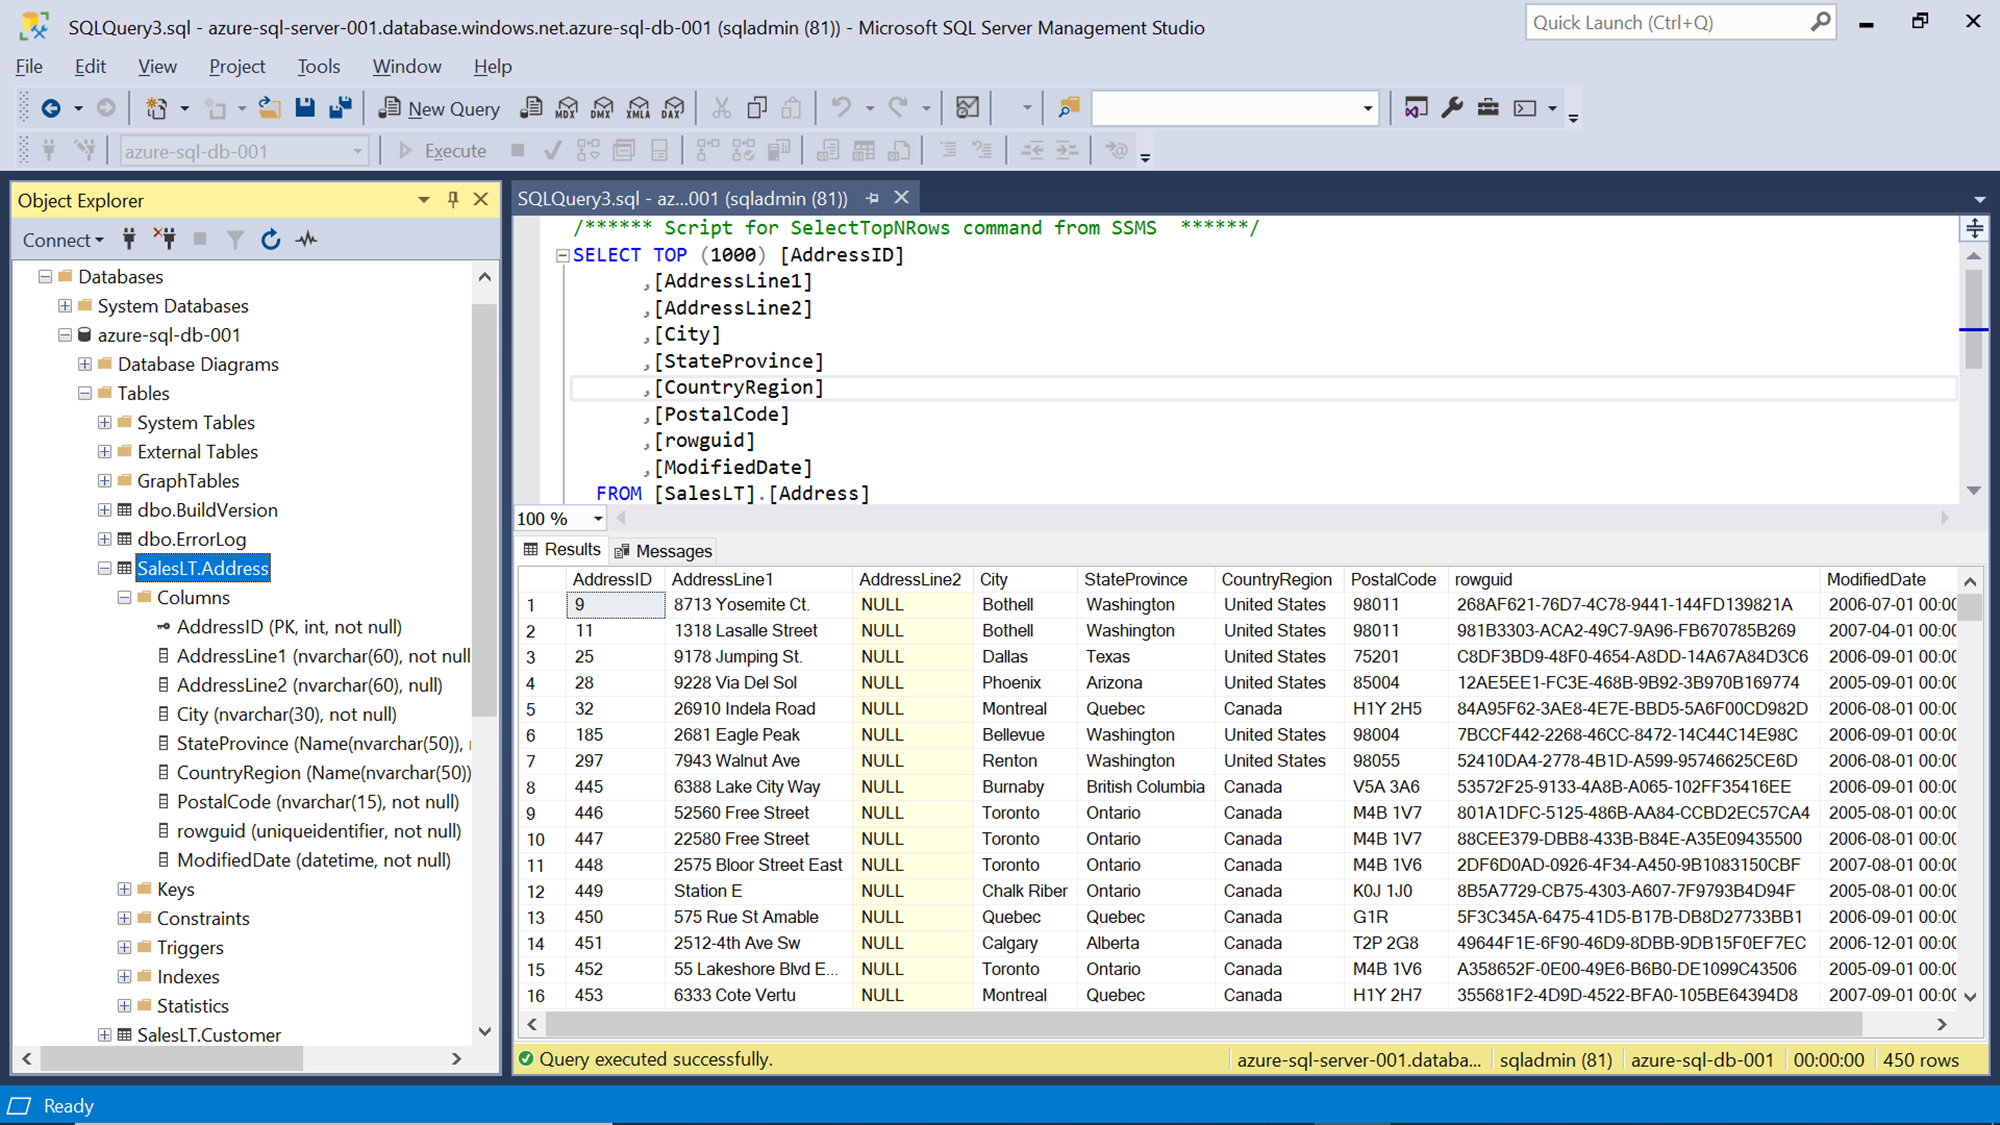Open Activity Monitor from Object Explorer toolbar
The image size is (2000, 1125).
click(x=307, y=238)
